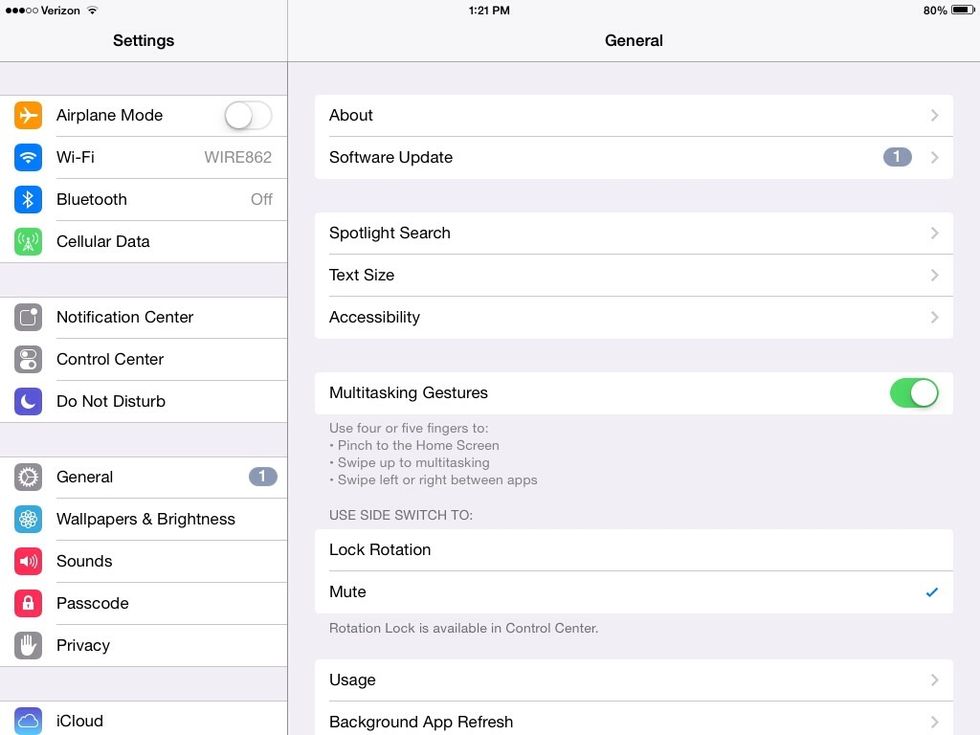980x735 pixels.
Task: Tap the Verizon carrier label
Action: tap(61, 11)
